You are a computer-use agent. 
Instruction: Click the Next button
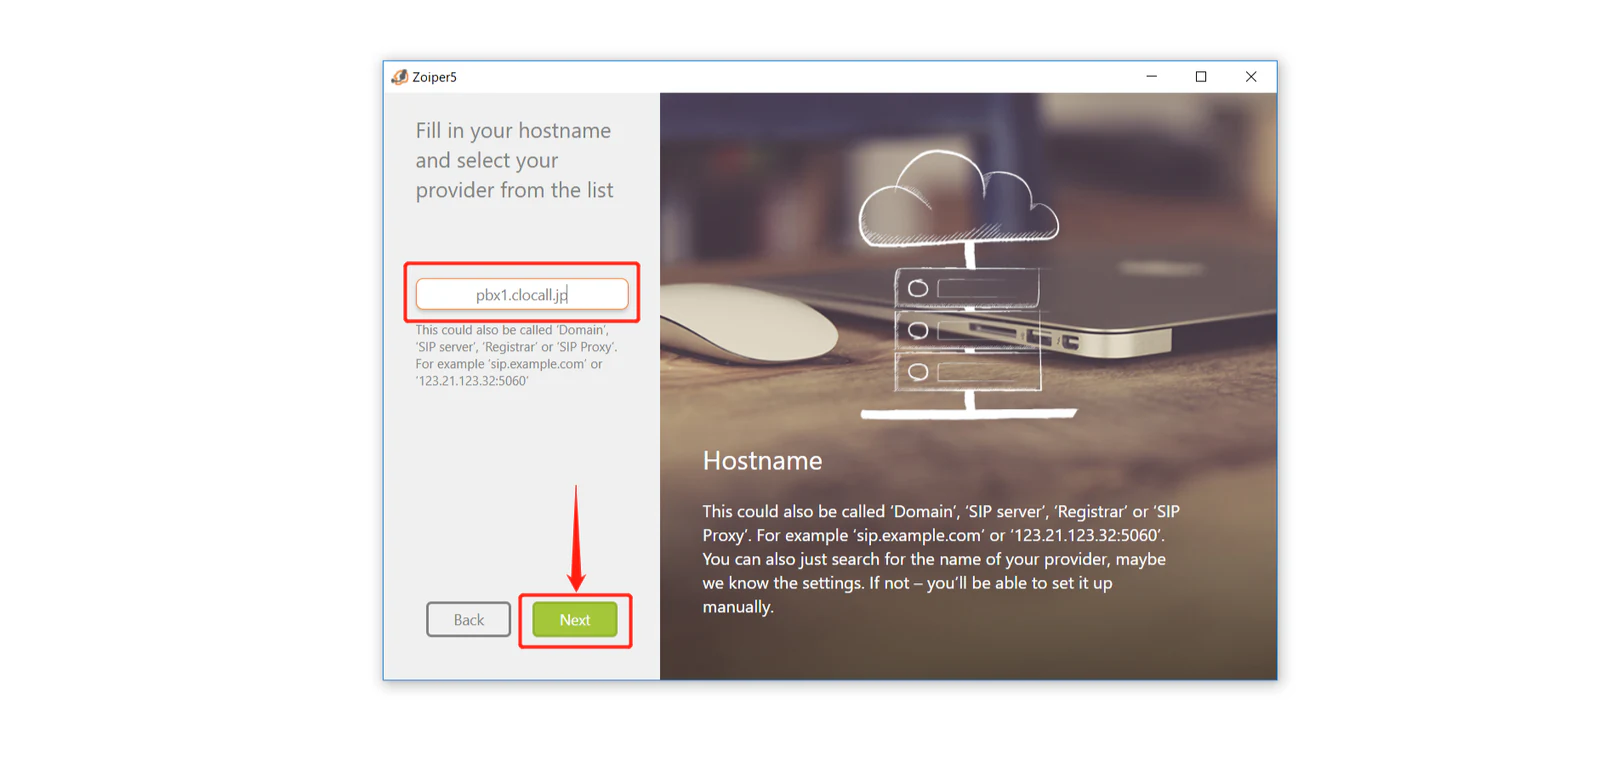[x=575, y=620]
